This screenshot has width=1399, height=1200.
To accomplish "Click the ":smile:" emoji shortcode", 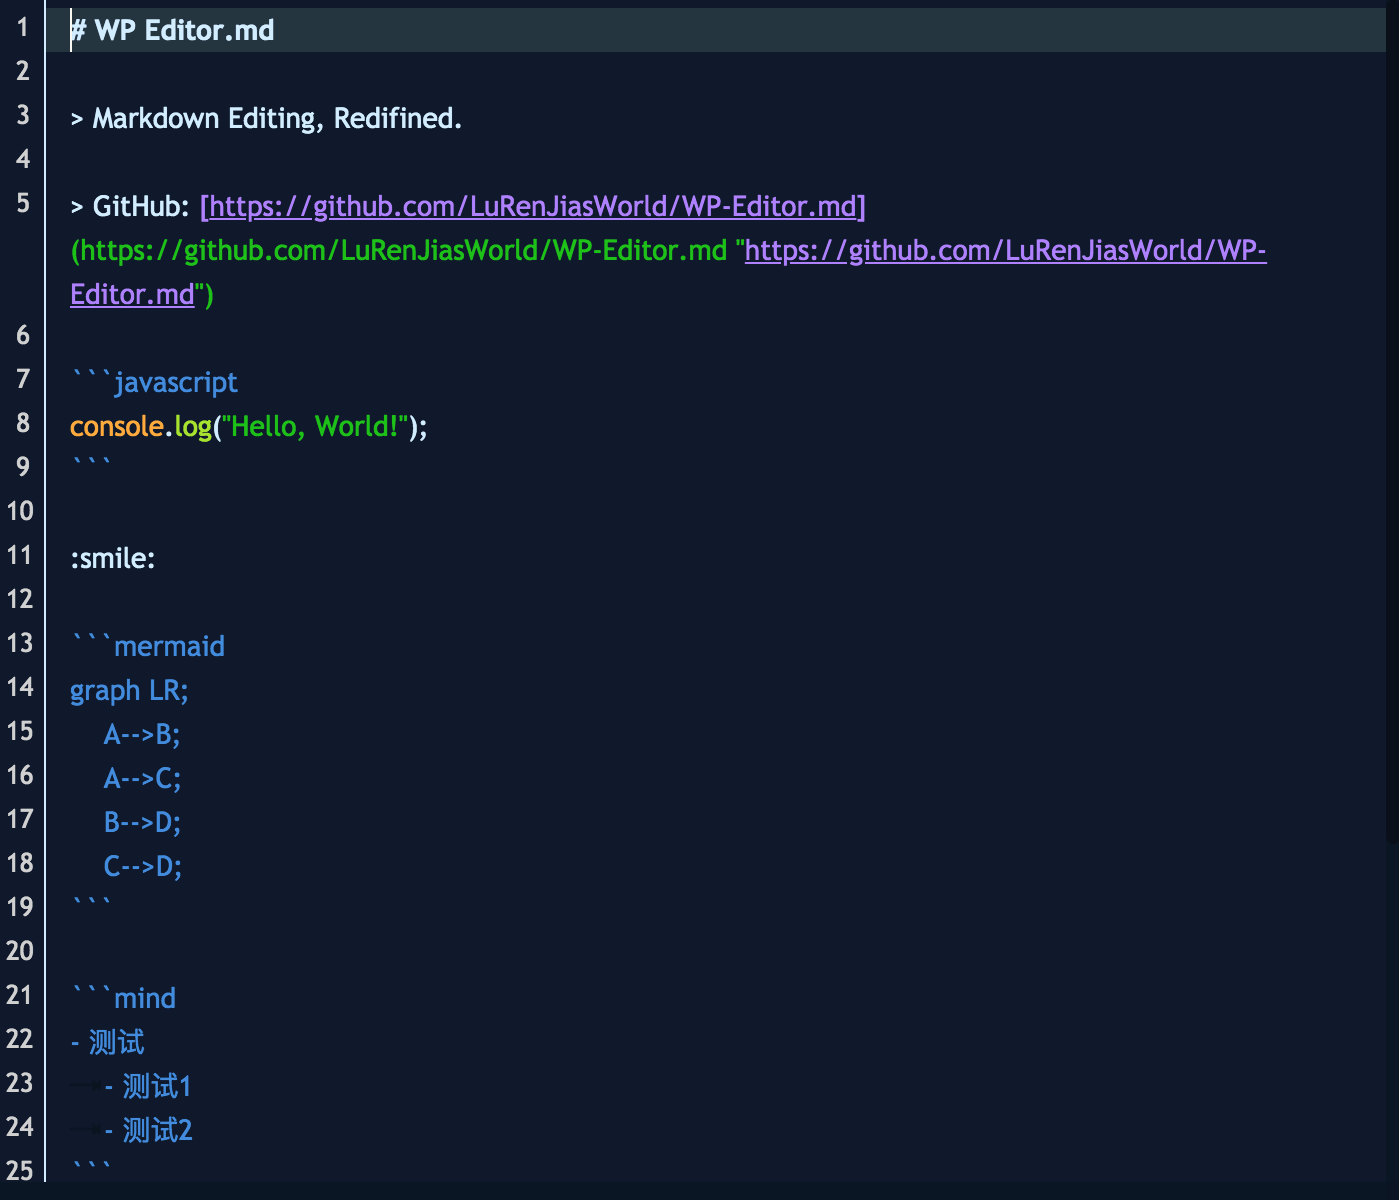I will click(113, 558).
